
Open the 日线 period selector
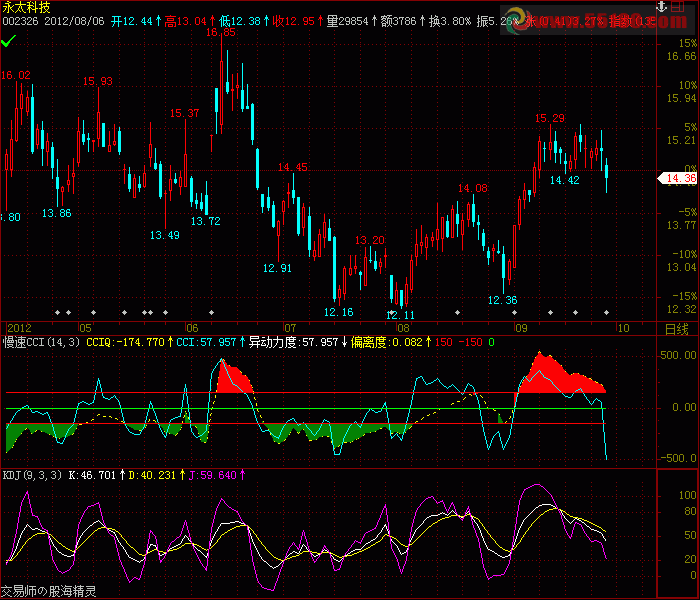point(676,329)
